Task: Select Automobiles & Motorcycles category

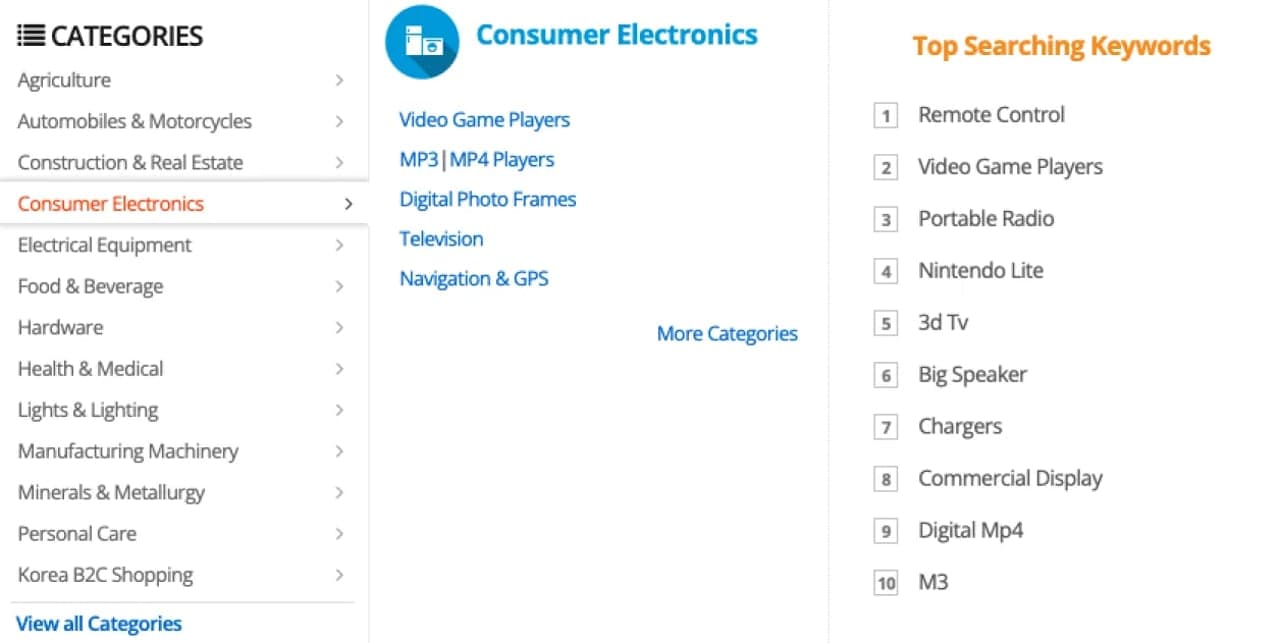Action: click(135, 121)
